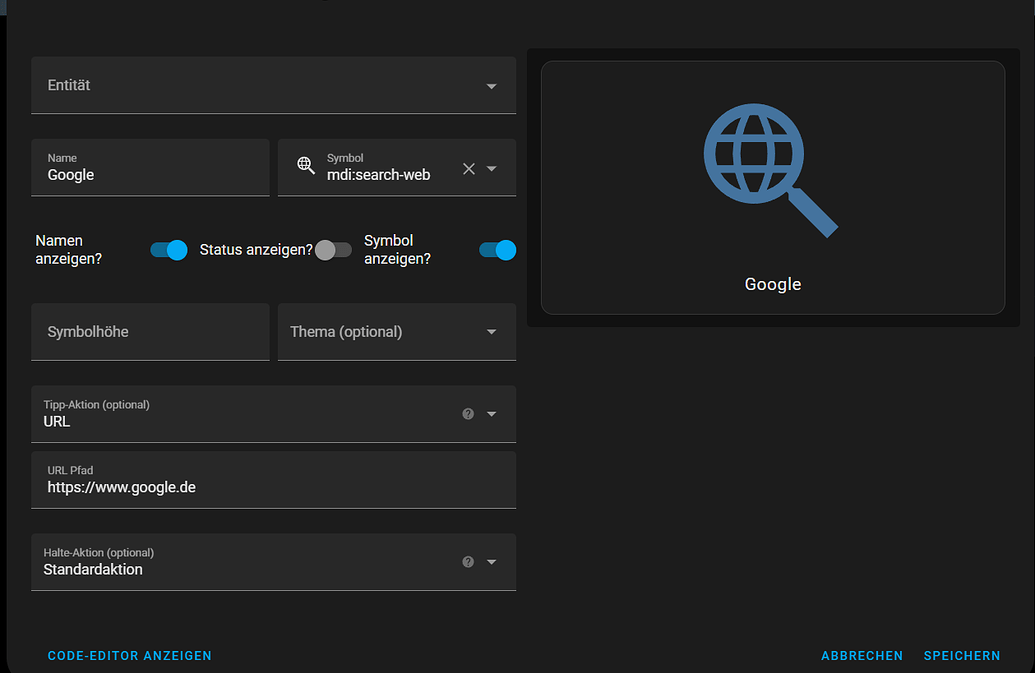Open the help icon next to Tipp-Aktion

click(467, 413)
